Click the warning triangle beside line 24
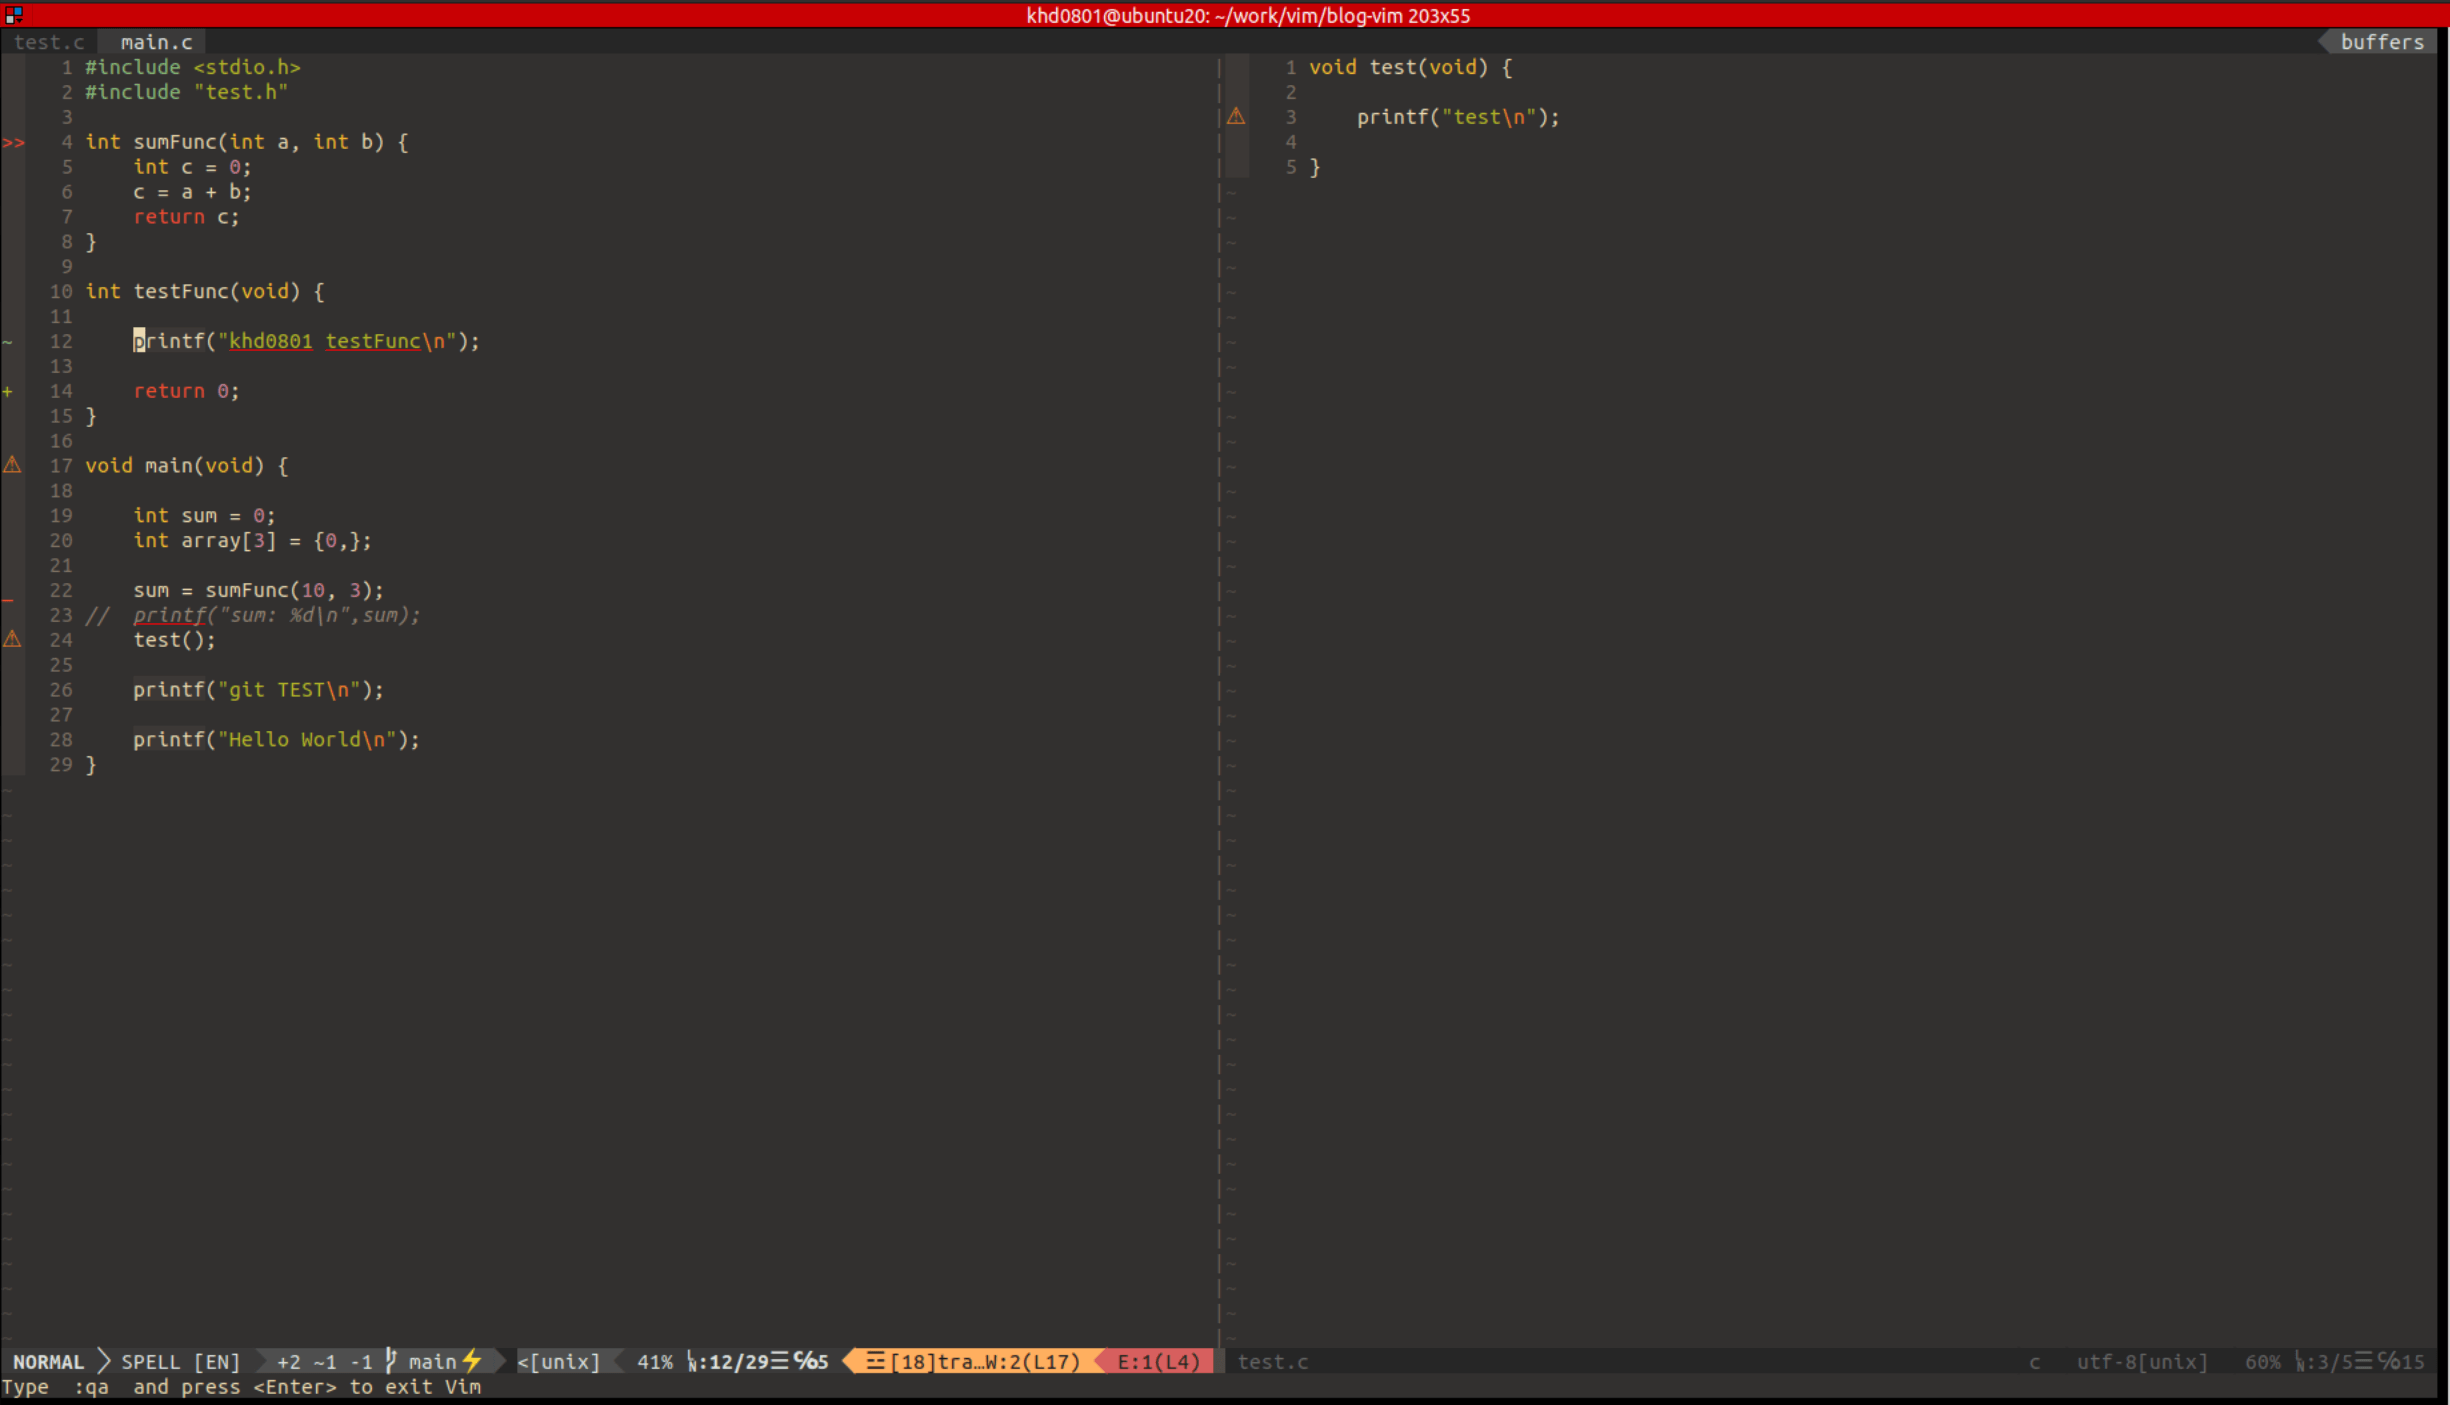Image resolution: width=2450 pixels, height=1405 pixels. coord(12,639)
